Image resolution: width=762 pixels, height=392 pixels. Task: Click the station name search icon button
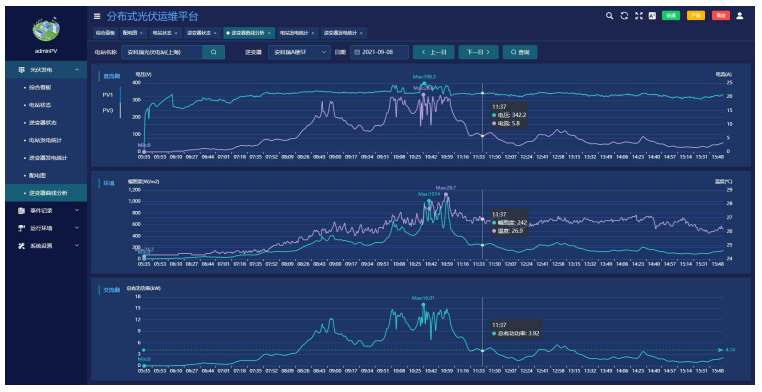click(x=213, y=52)
